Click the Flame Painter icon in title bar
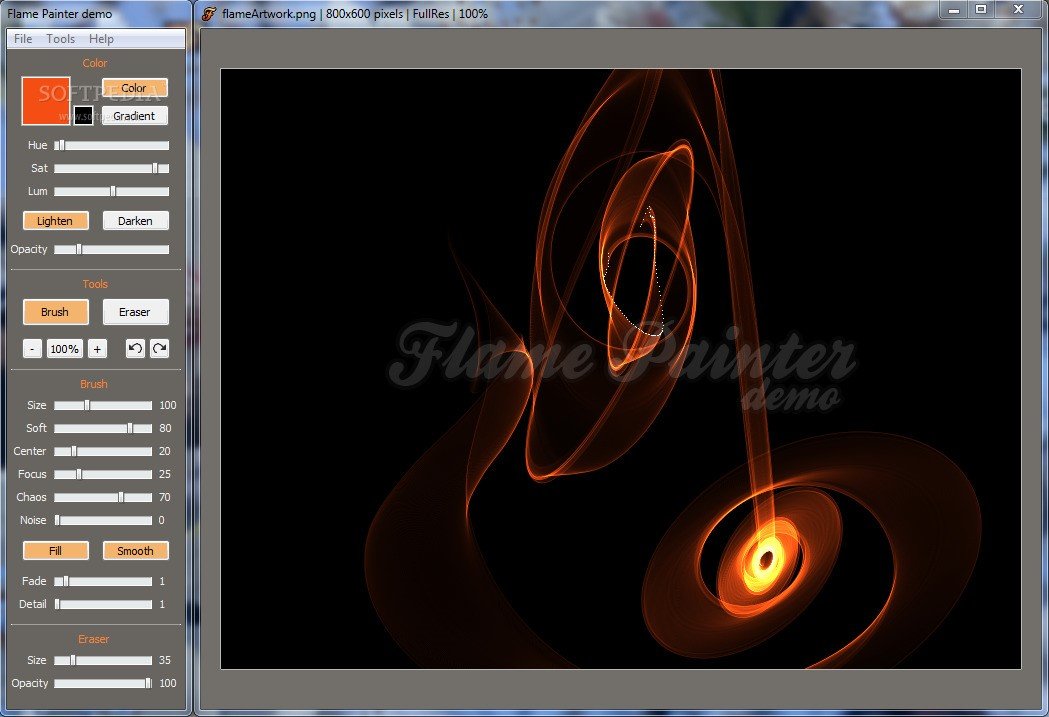1049x717 pixels. (209, 13)
